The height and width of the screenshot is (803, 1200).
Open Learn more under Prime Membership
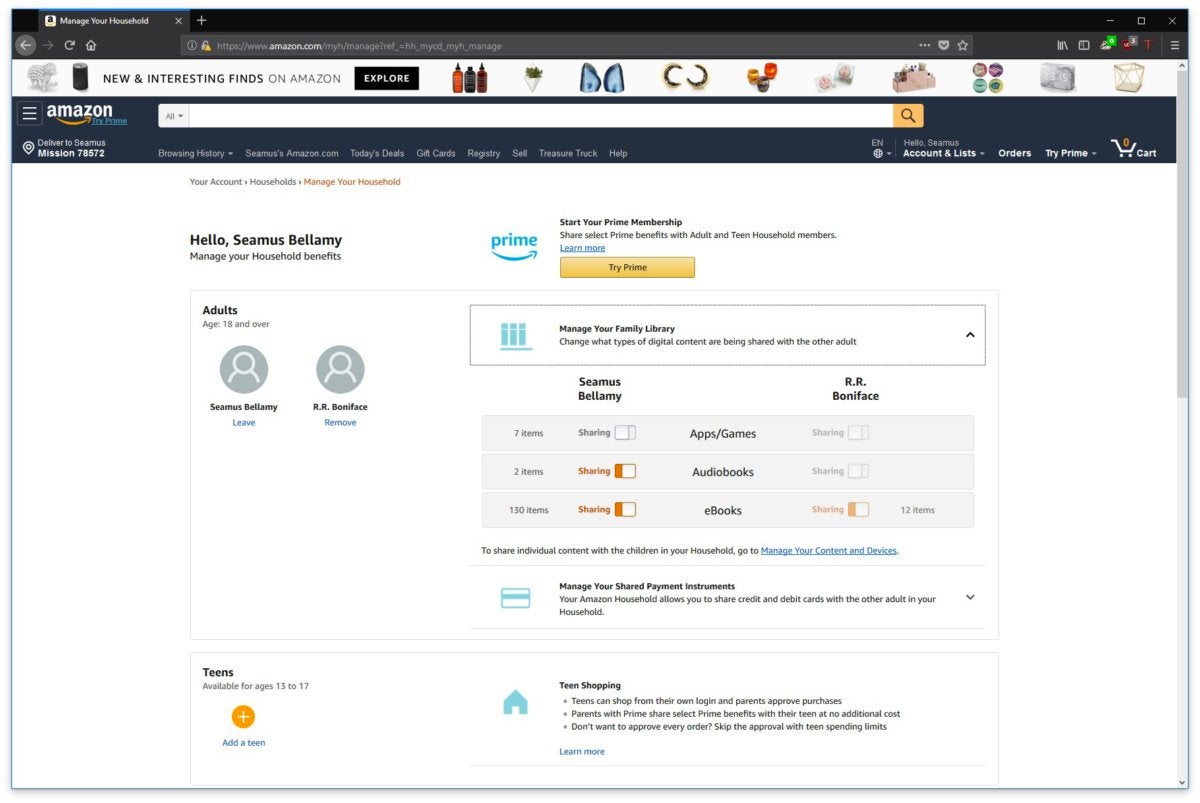pyautogui.click(x=582, y=248)
